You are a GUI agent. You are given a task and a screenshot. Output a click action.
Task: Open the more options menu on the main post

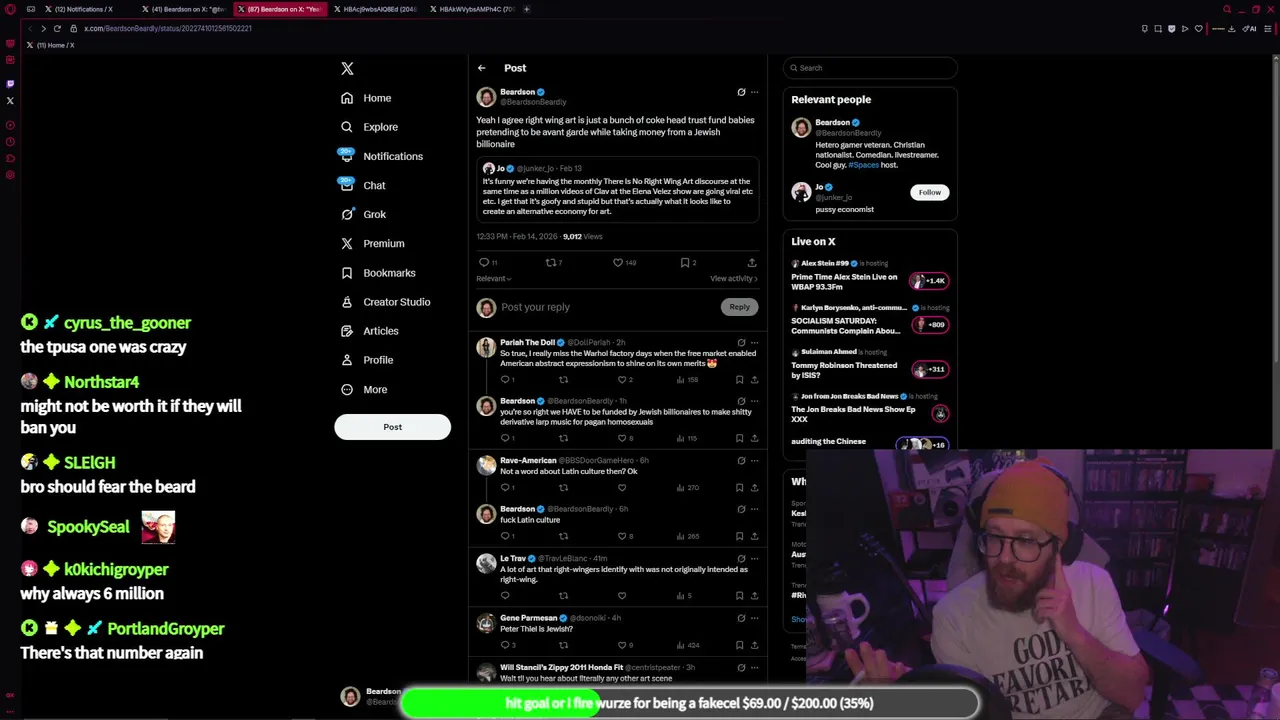[755, 92]
